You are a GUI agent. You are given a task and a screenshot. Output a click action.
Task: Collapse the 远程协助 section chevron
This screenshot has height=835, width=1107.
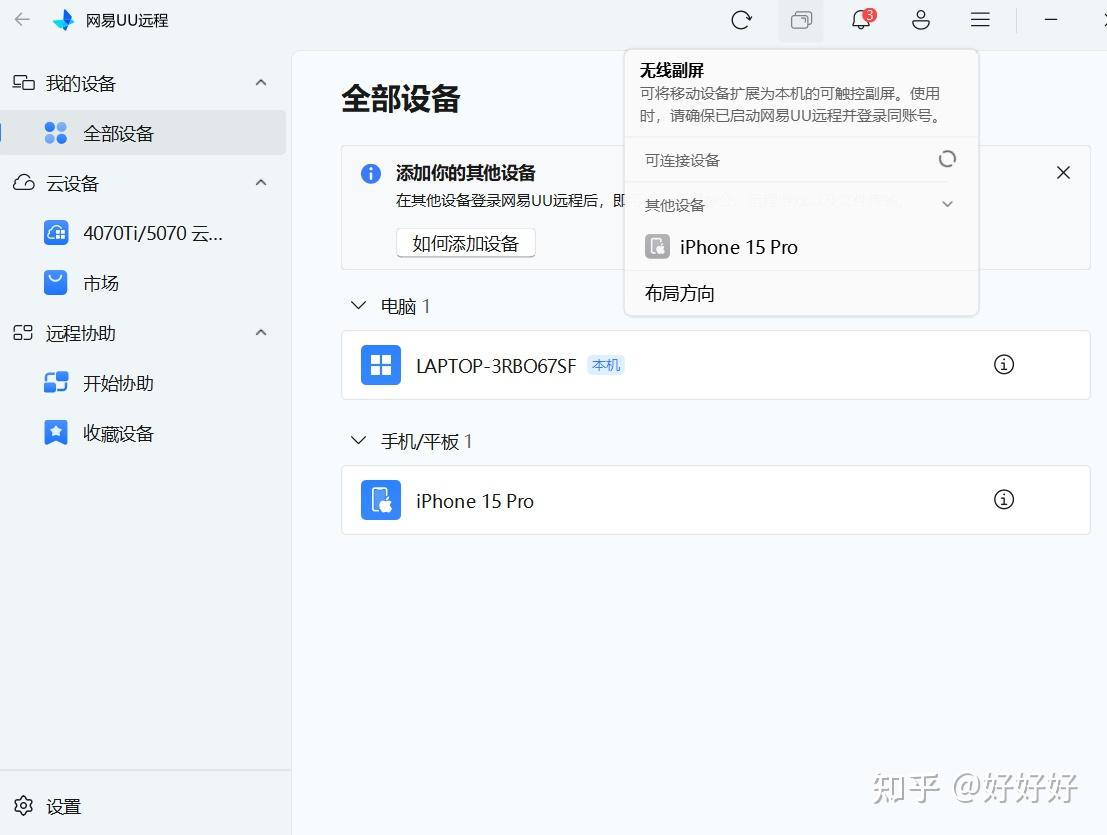[x=261, y=332]
